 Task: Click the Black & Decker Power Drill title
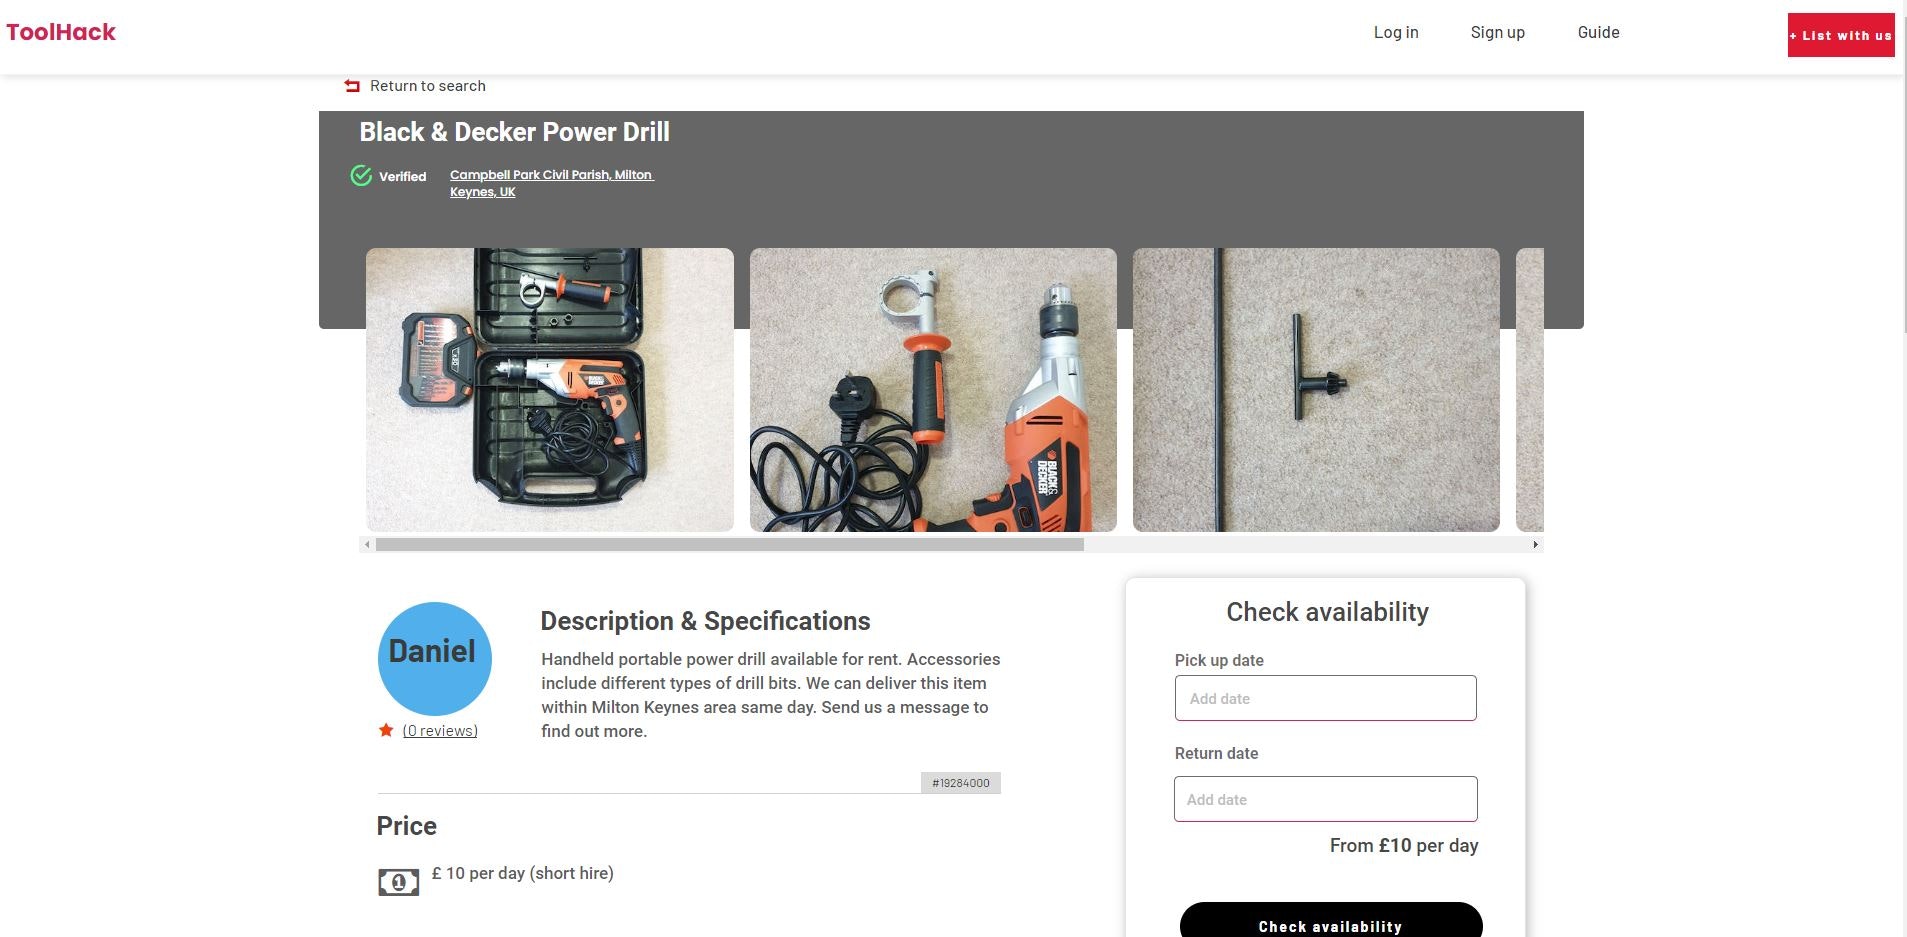[515, 132]
